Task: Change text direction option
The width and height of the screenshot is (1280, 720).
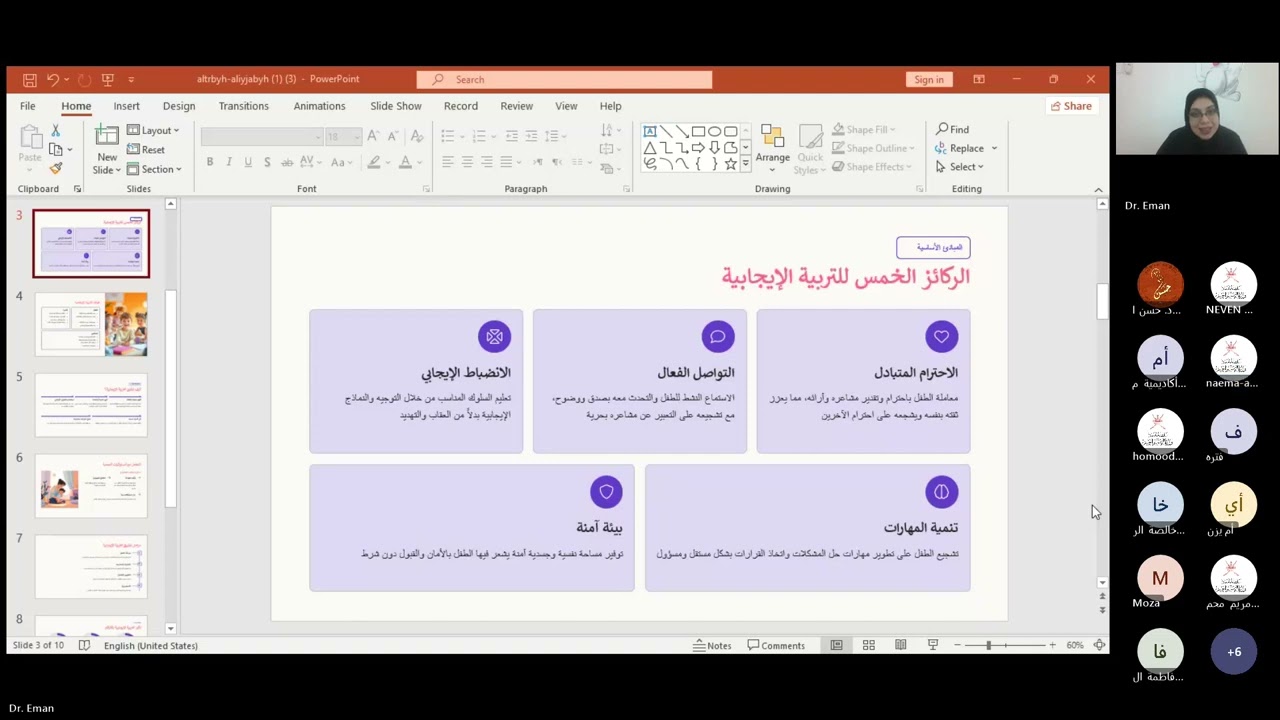Action: pyautogui.click(x=609, y=131)
